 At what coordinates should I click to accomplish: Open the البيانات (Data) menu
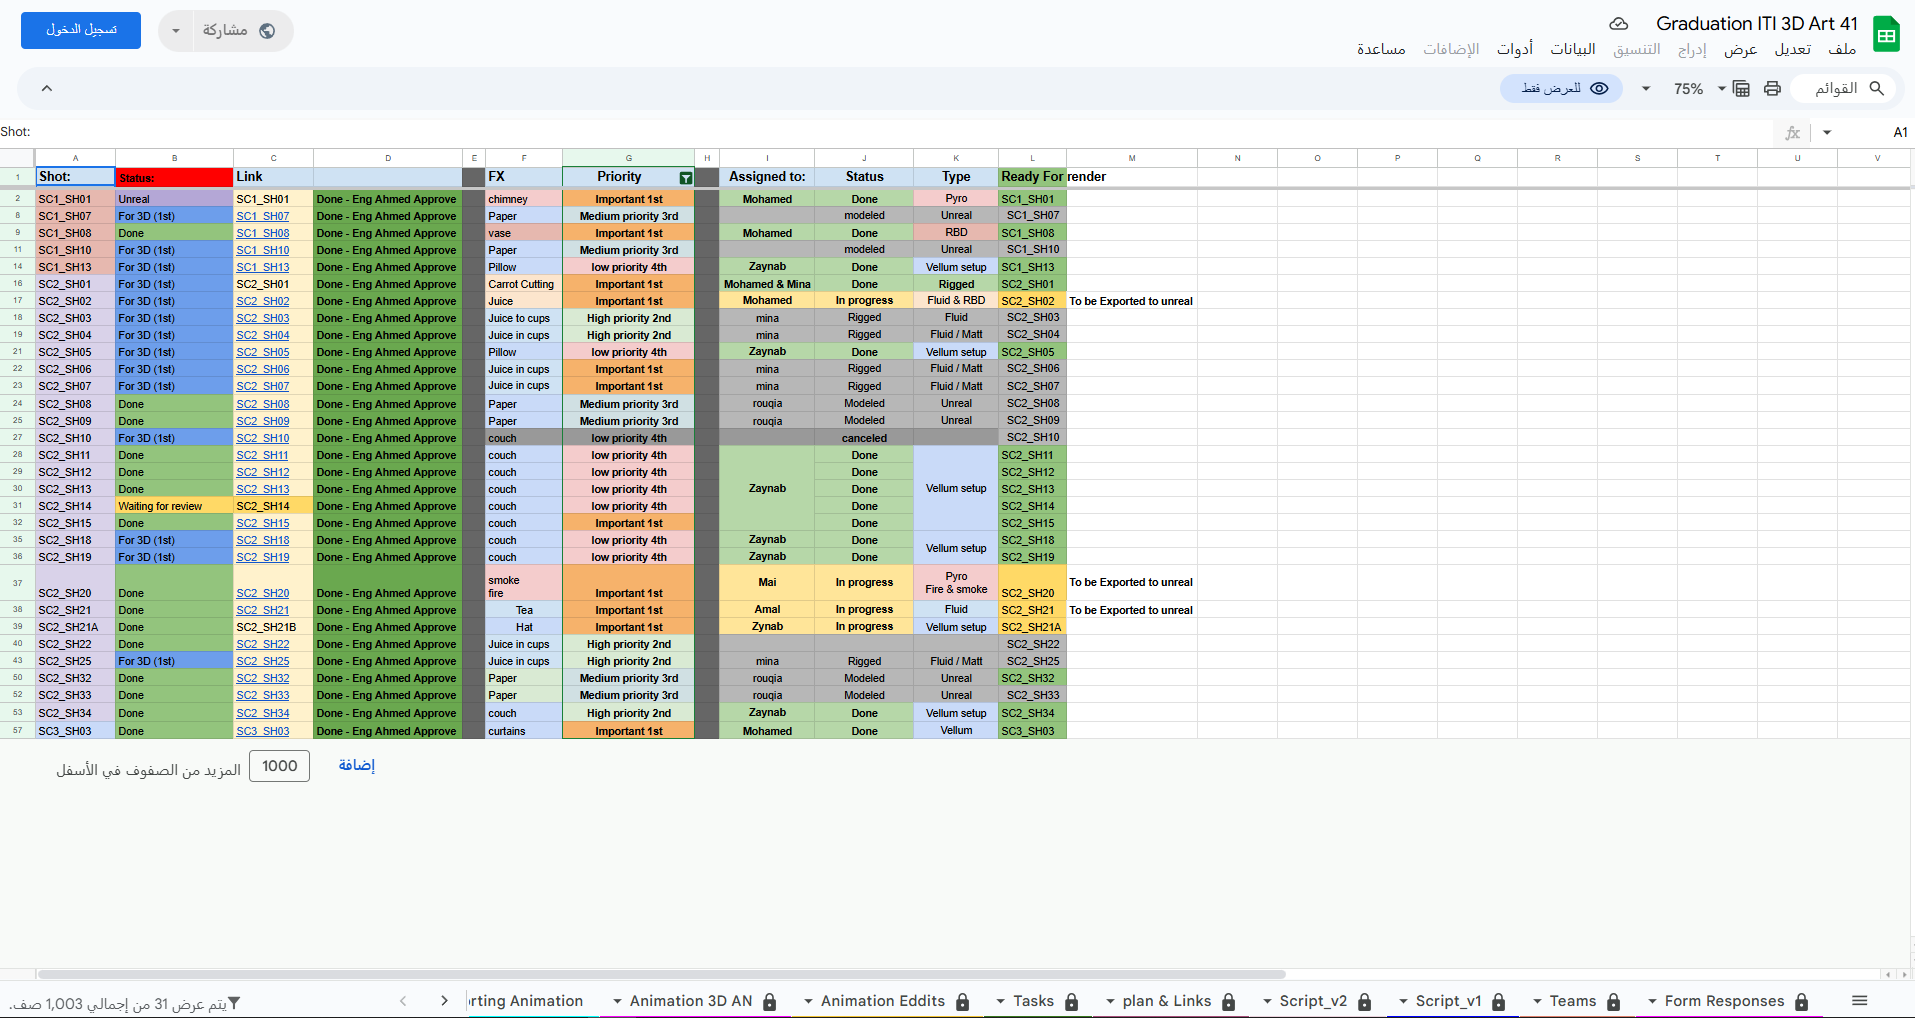pyautogui.click(x=1572, y=49)
